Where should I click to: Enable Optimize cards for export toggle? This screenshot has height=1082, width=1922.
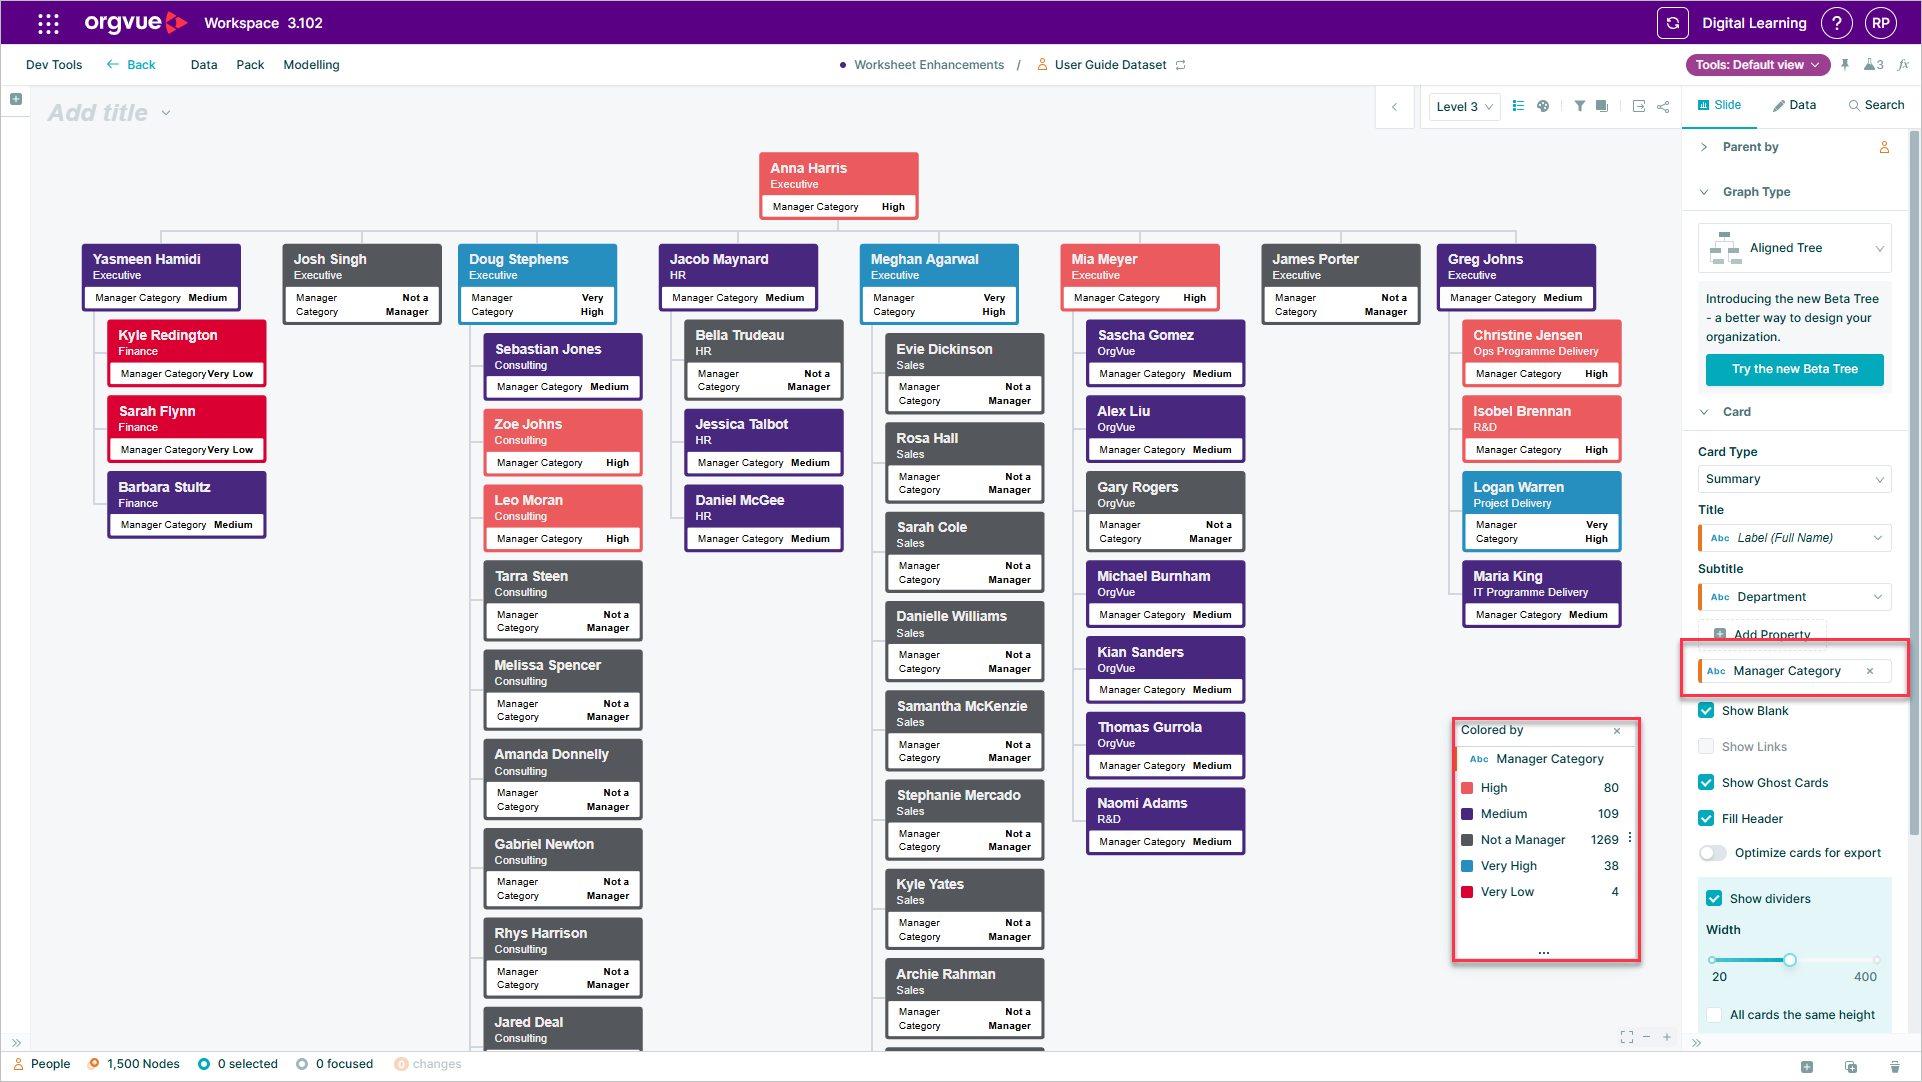(1712, 853)
